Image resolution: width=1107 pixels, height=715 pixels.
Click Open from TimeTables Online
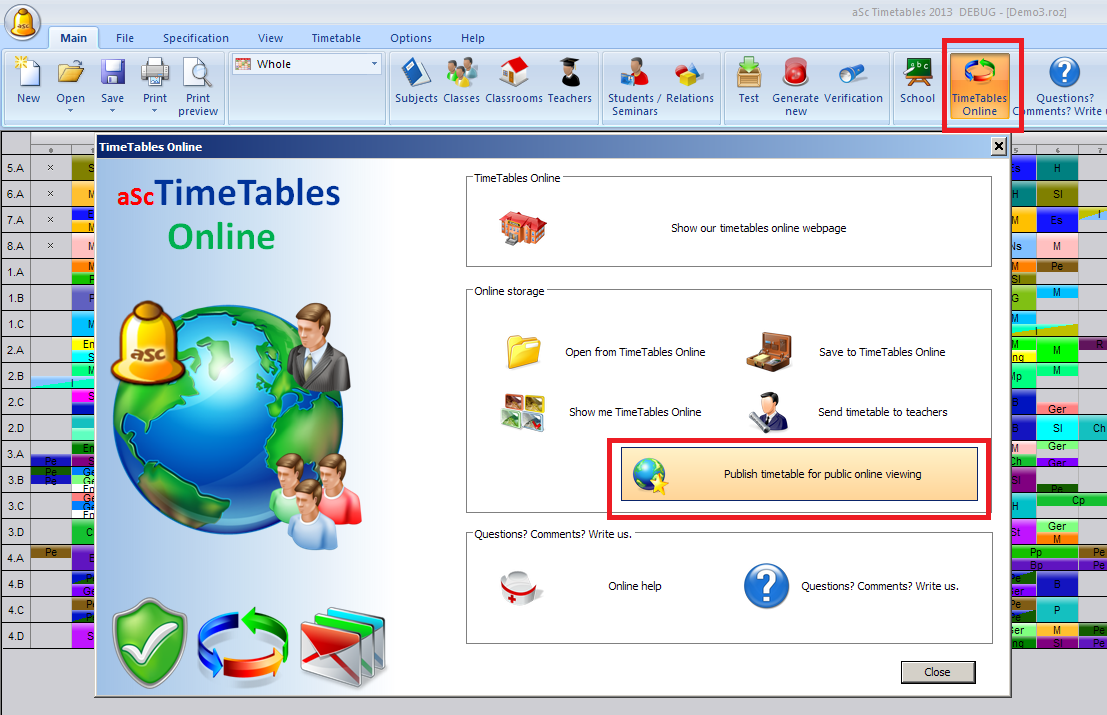tap(635, 352)
